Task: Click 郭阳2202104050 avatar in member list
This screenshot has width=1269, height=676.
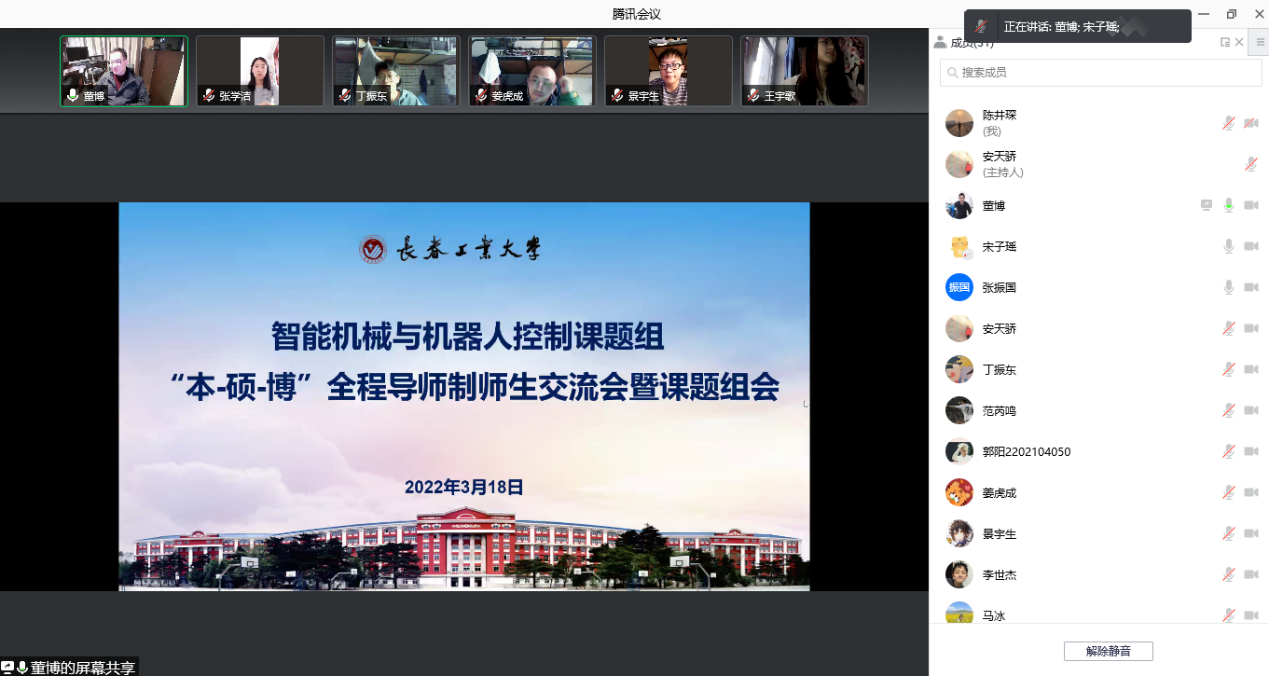Action: 959,451
